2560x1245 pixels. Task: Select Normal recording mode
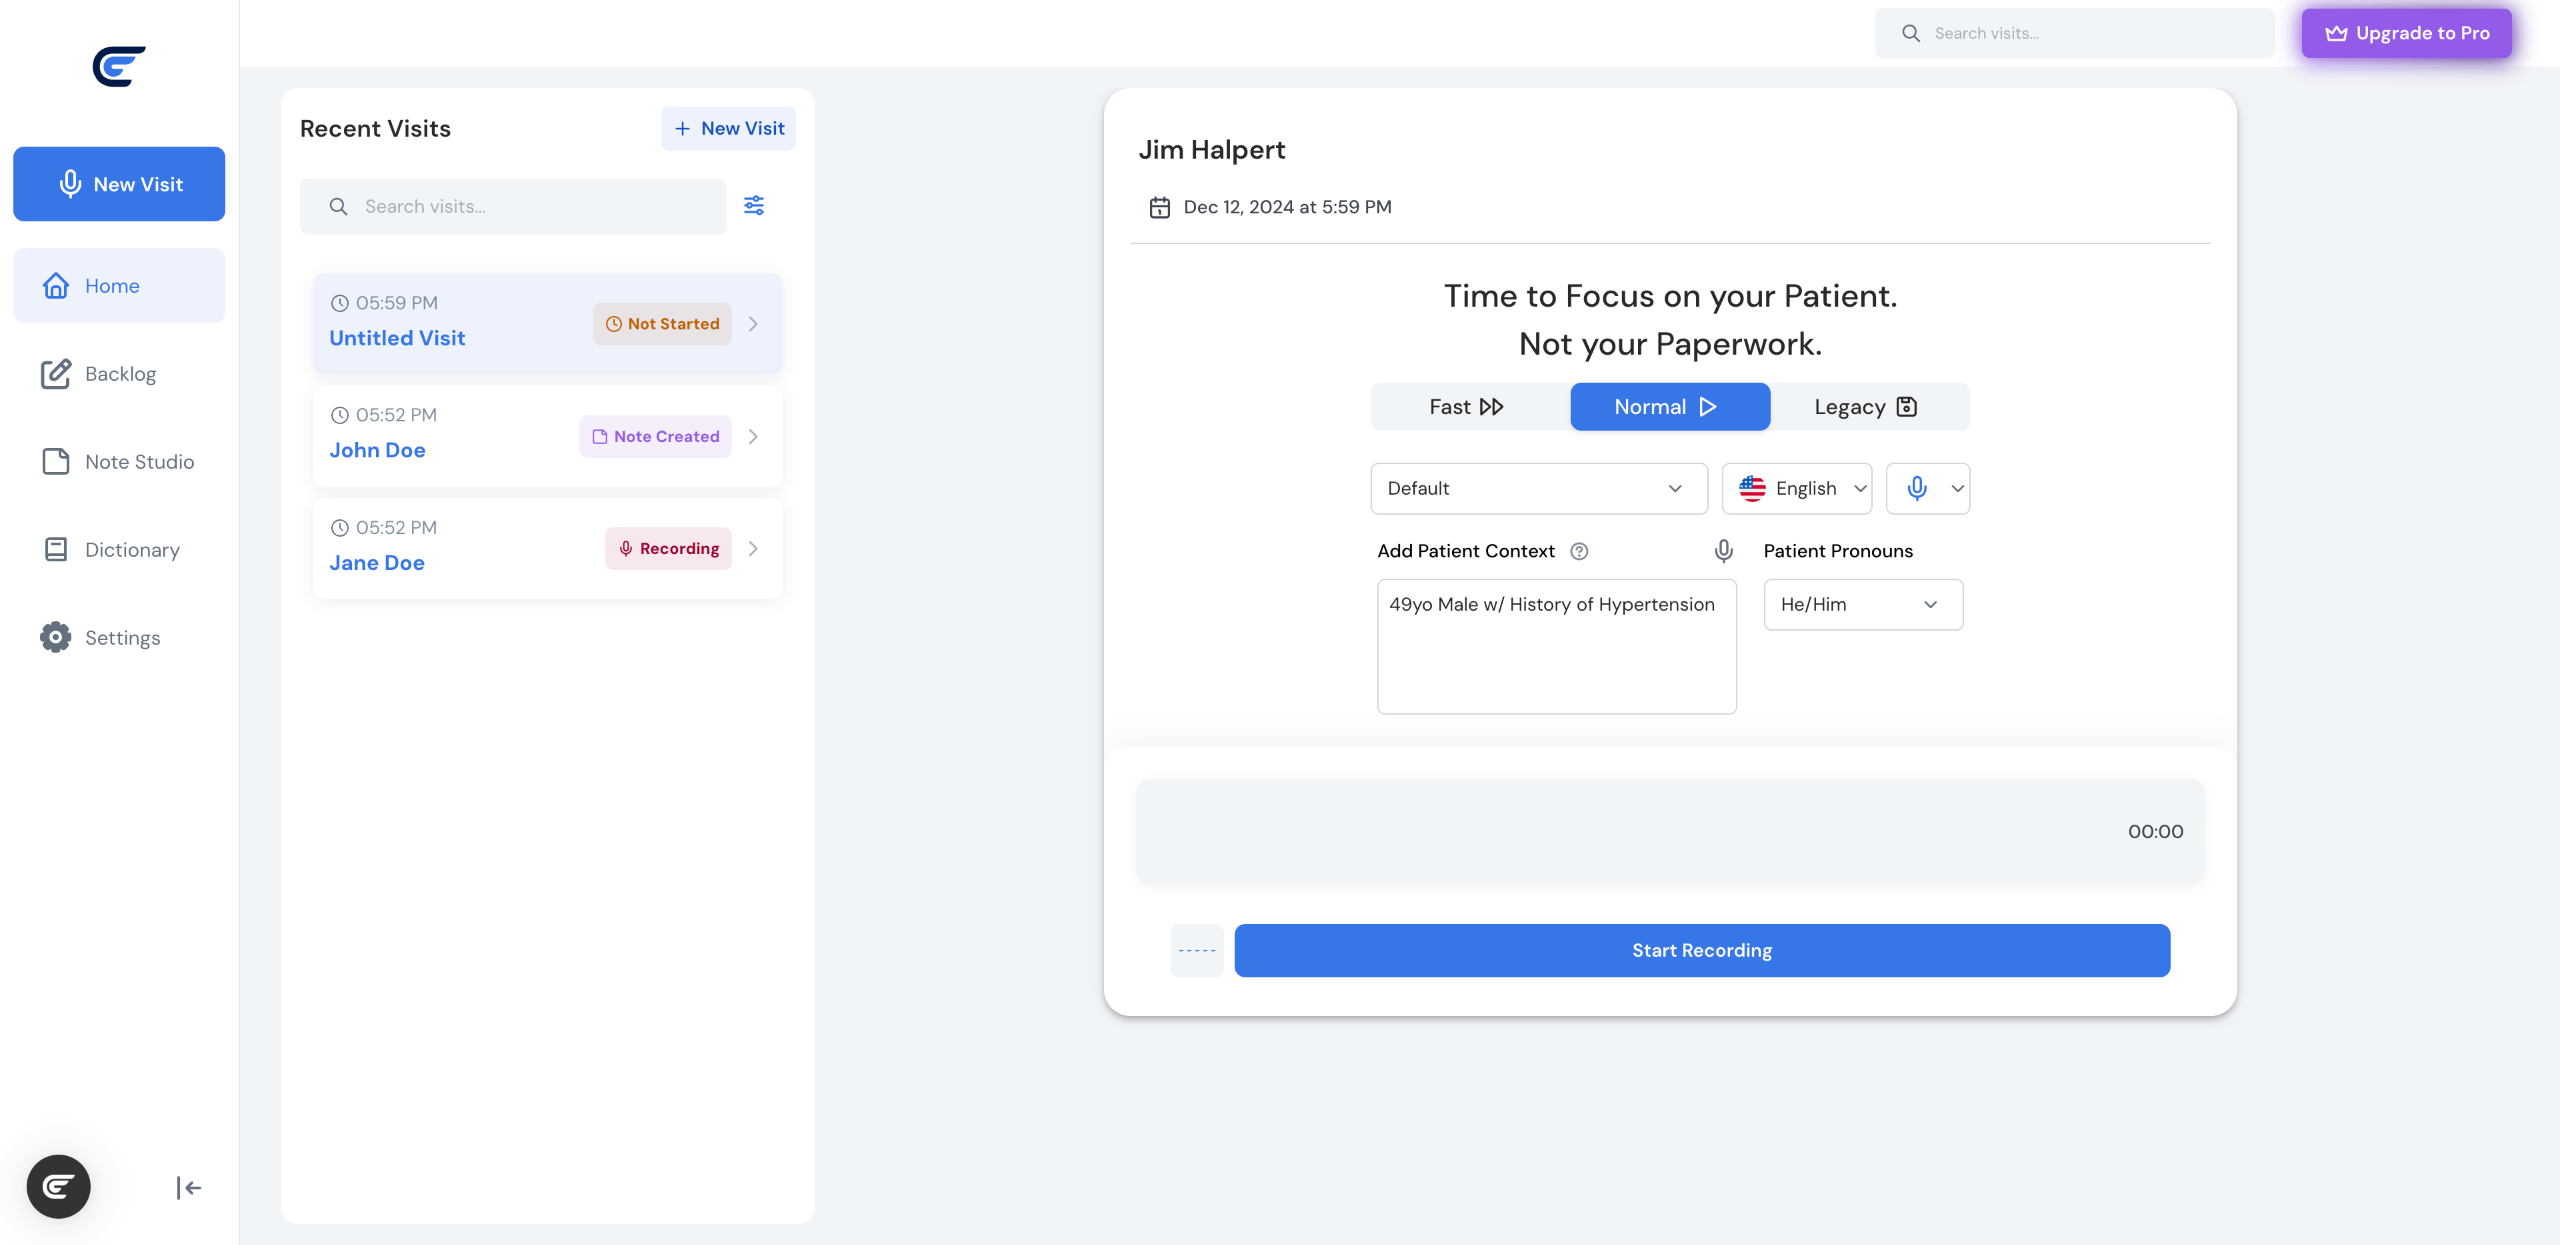tap(1669, 407)
